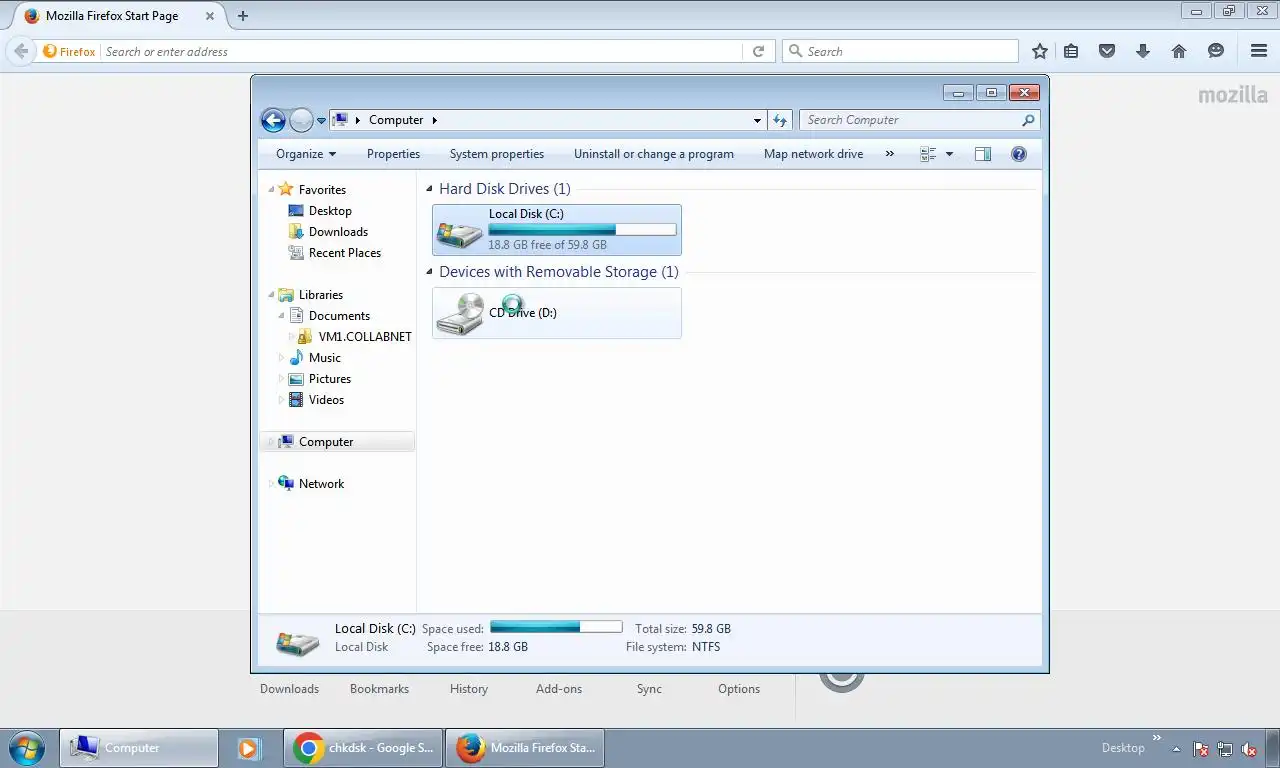Click Local Disk (C:) usage bar

tap(582, 229)
